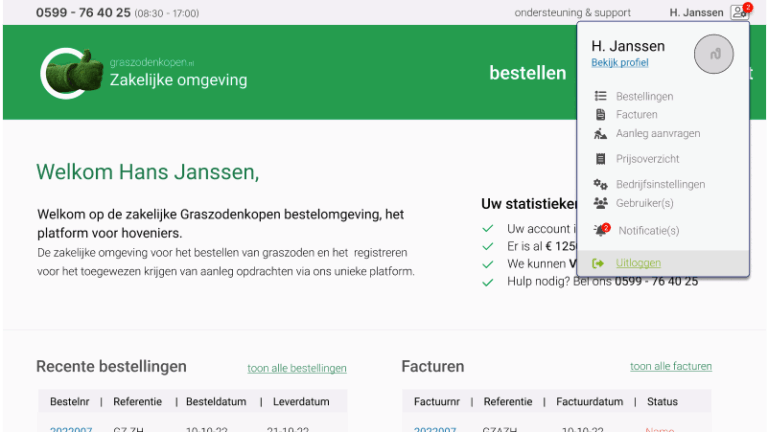Viewport: 768px width, 432px height.
Task: Click the Bedrijfsinstellingen gears icon
Action: tap(600, 184)
